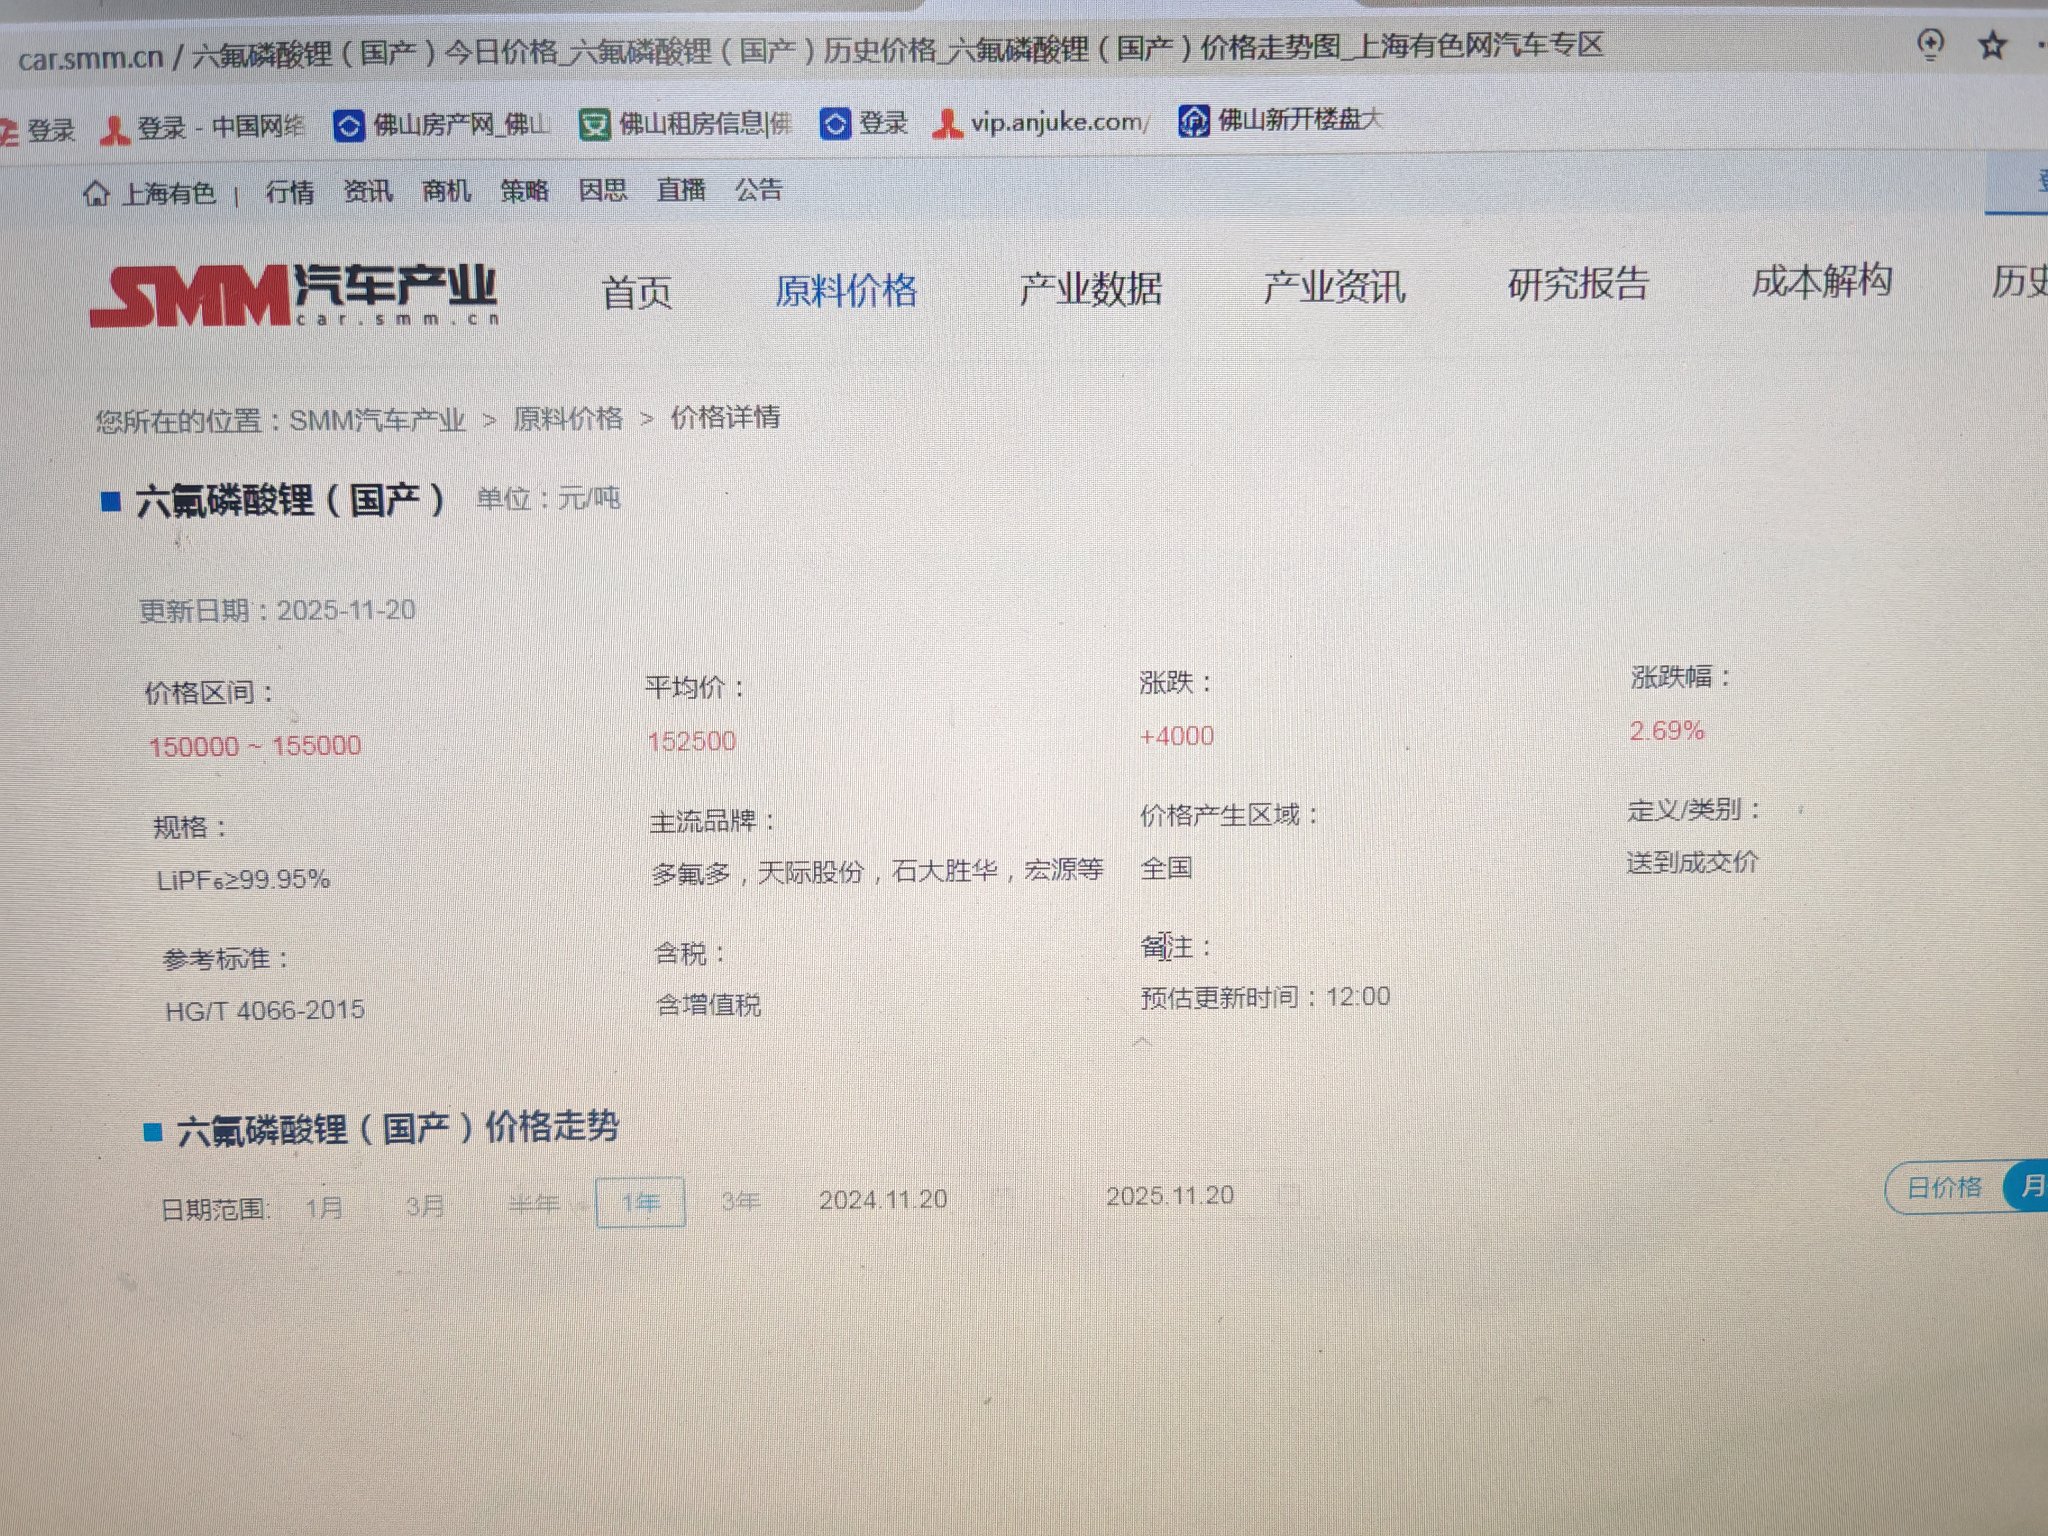Open 佛山租房信息 bookmark icon

(x=594, y=125)
